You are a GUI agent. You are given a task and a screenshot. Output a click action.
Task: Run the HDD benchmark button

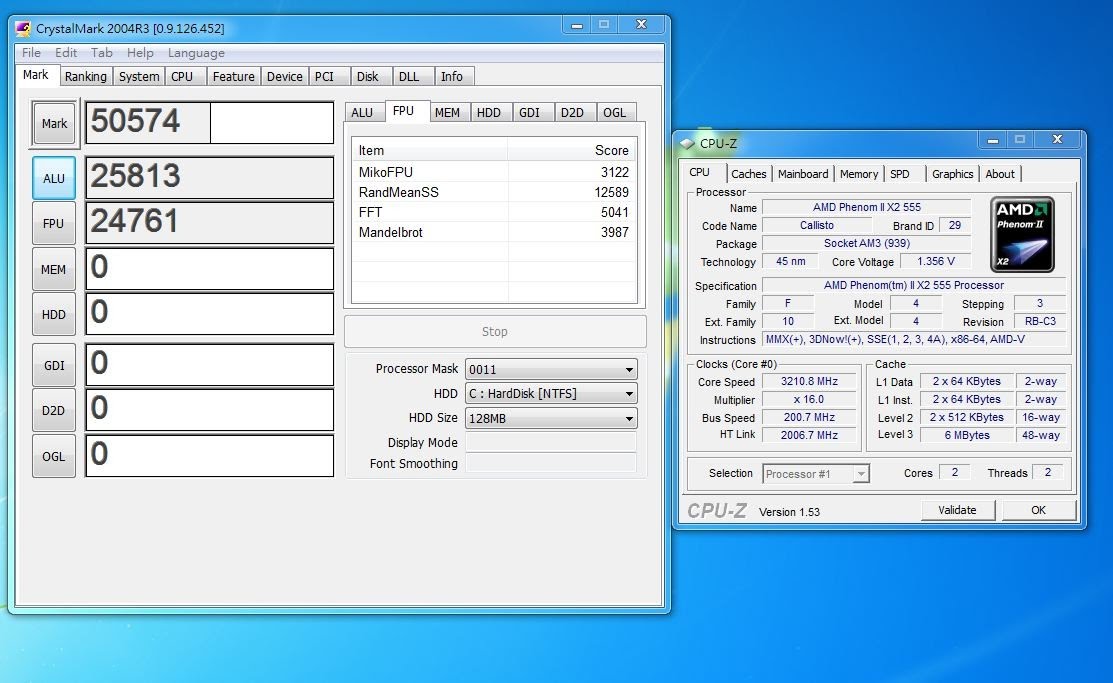coord(54,315)
